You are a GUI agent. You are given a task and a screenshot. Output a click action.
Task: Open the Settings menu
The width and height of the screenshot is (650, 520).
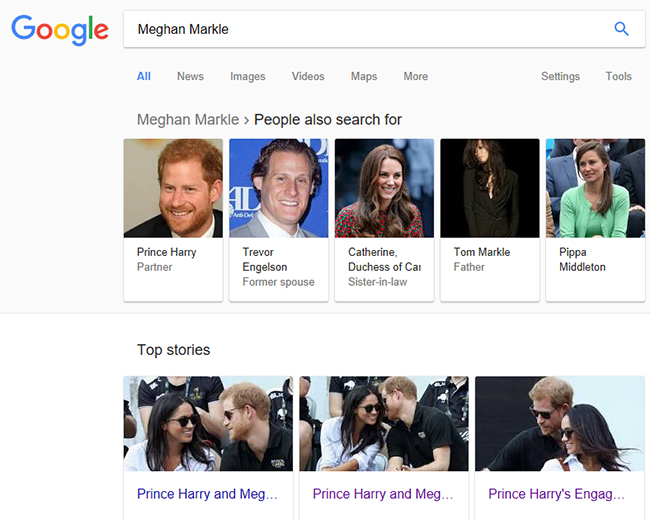pyautogui.click(x=560, y=76)
